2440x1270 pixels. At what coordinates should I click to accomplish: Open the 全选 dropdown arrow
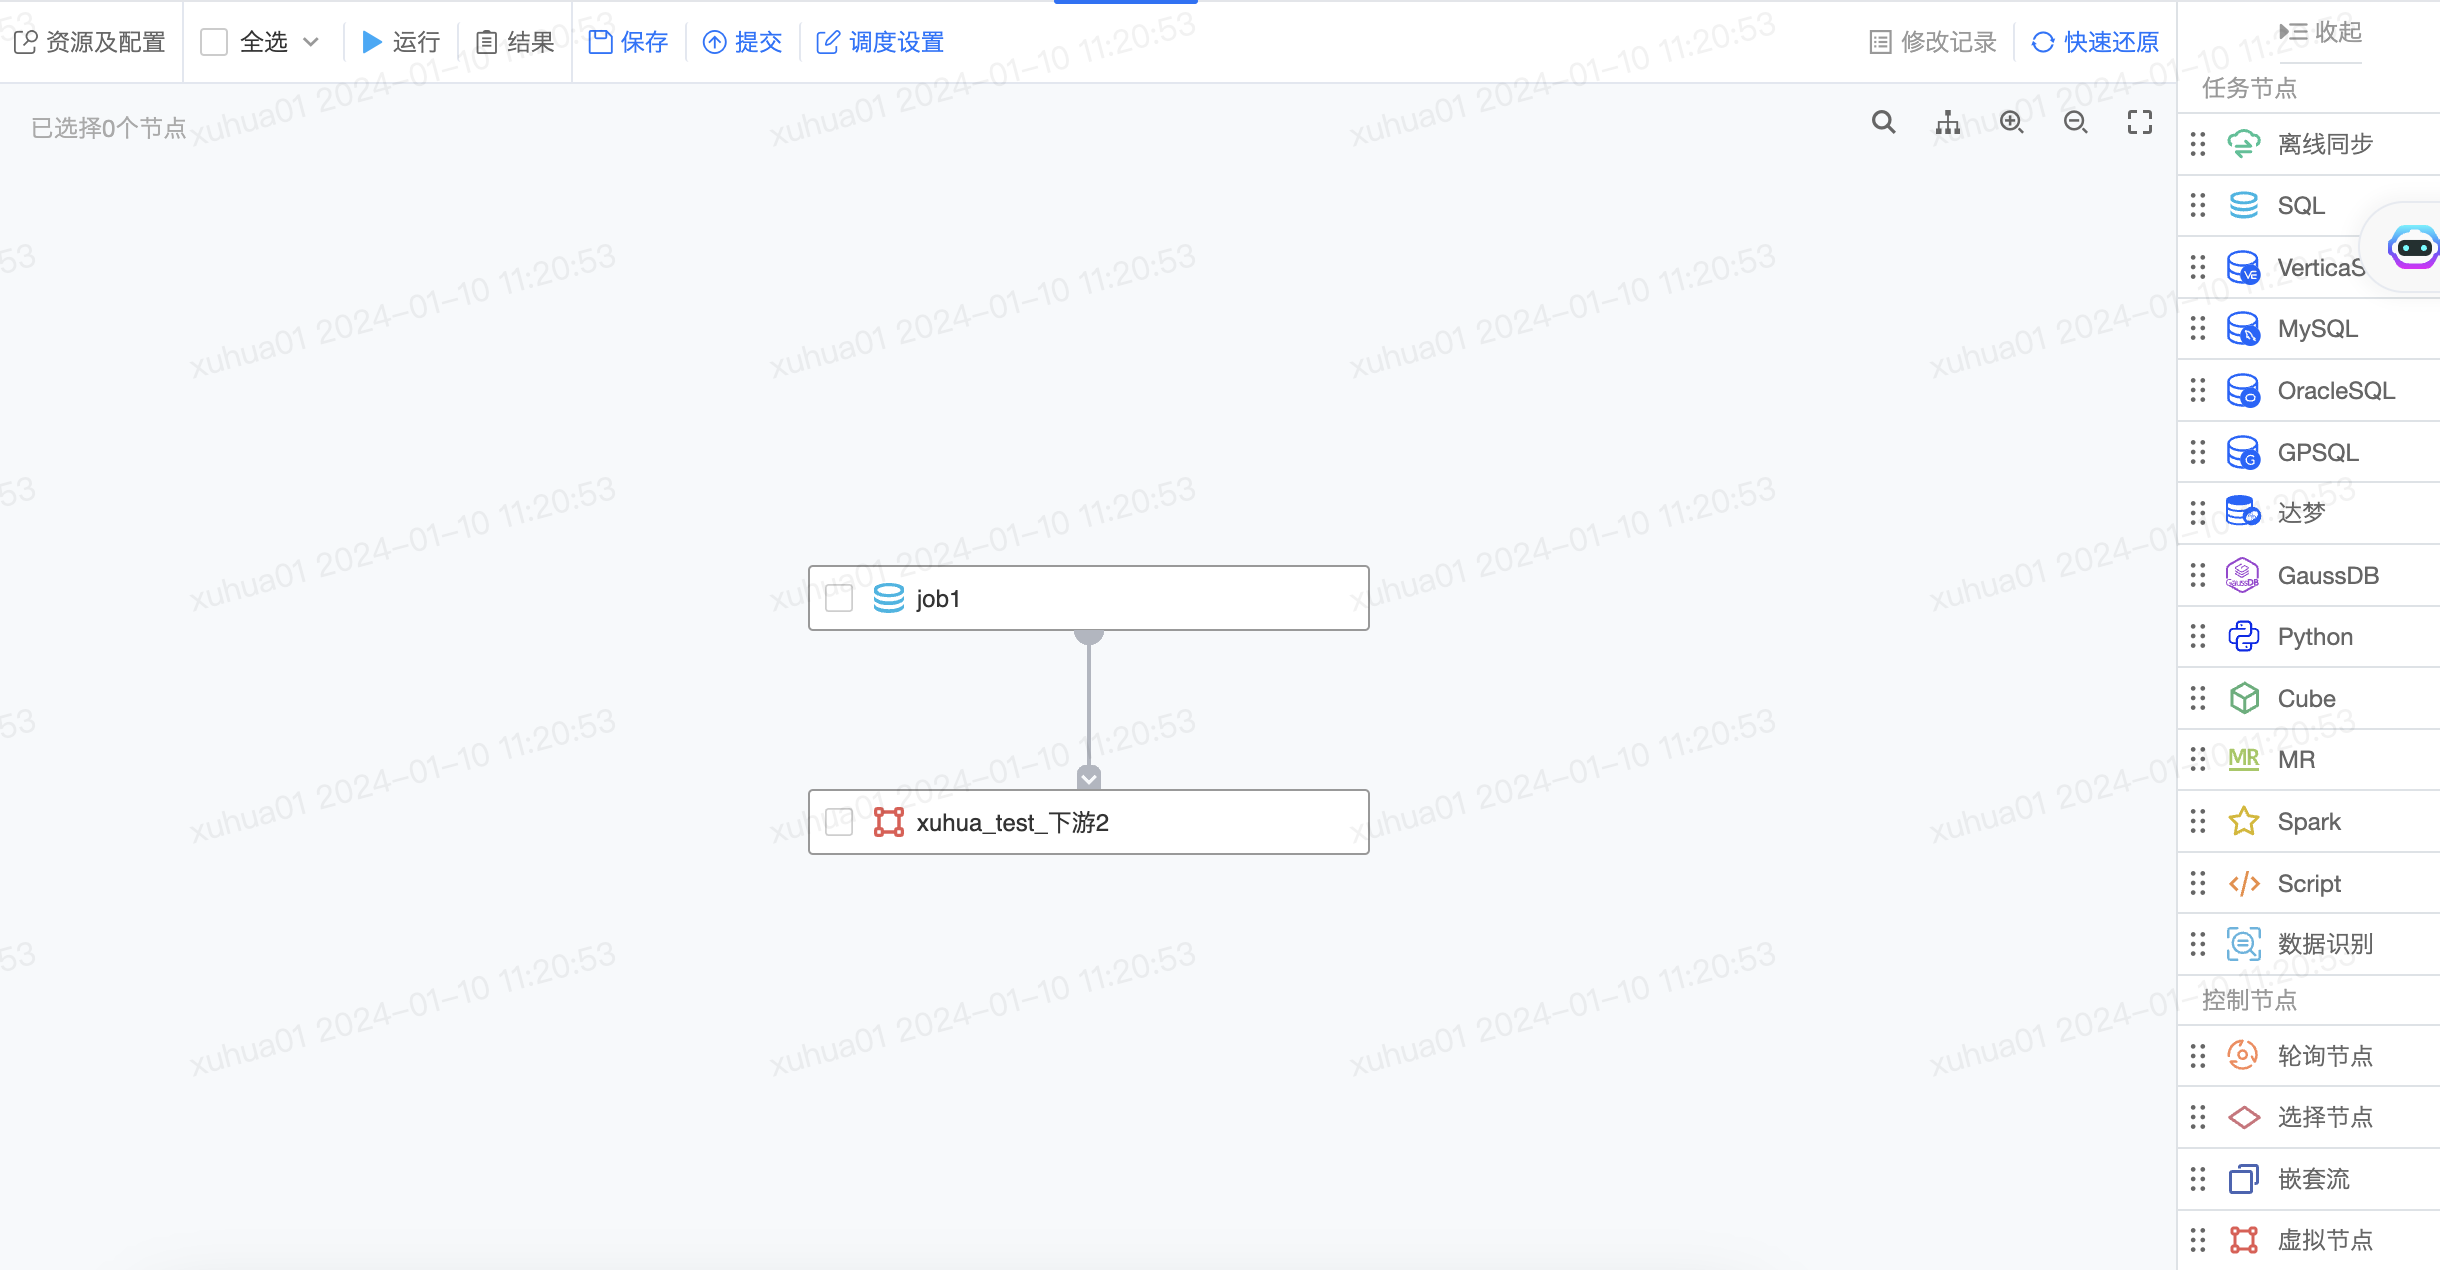pyautogui.click(x=313, y=42)
